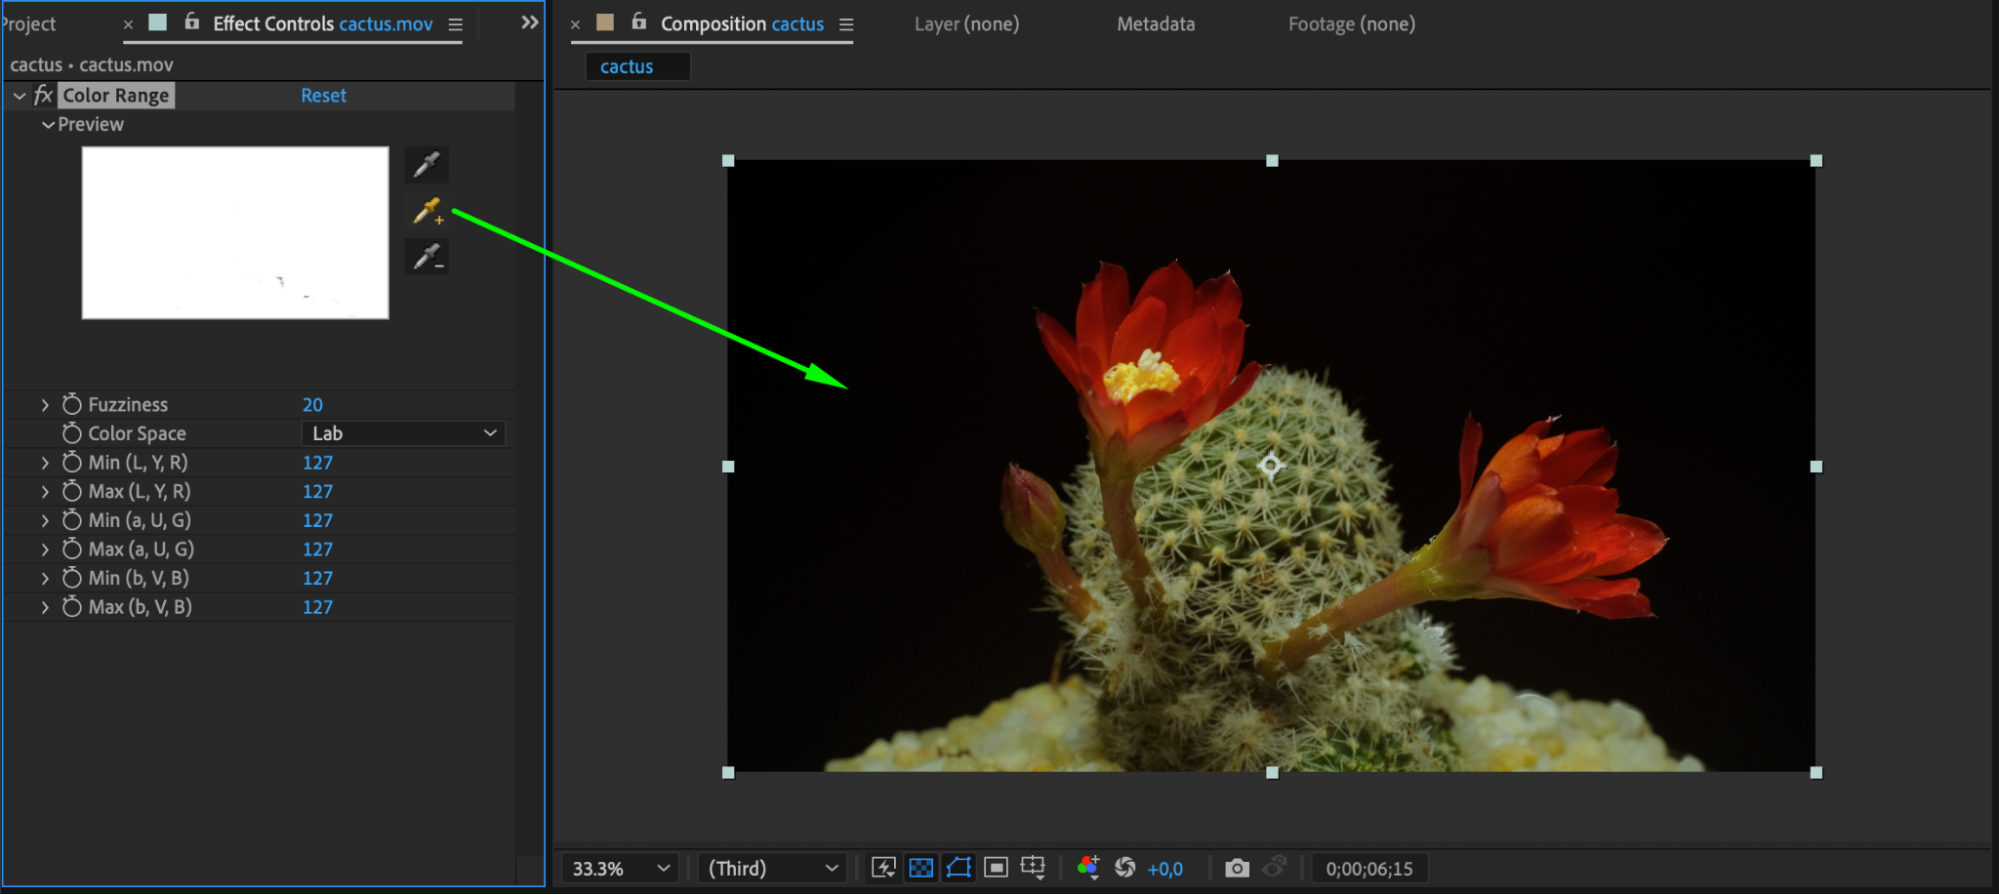
Task: Collapse the Preview section of Color Range
Action: point(47,125)
